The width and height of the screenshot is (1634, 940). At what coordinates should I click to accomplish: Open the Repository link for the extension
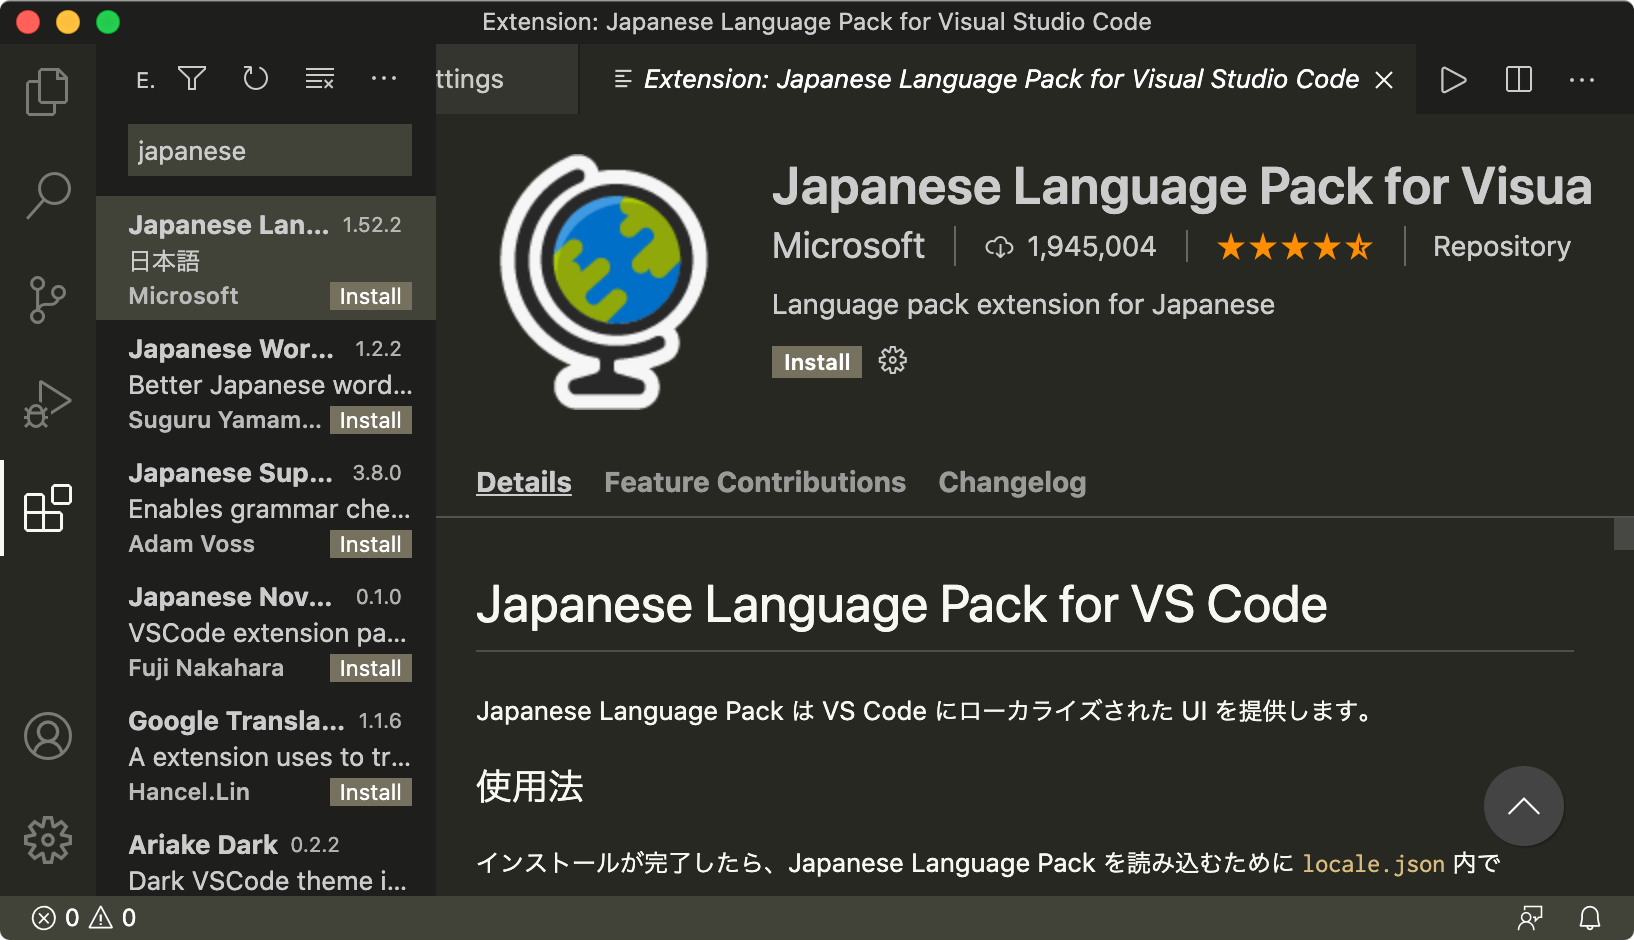pos(1501,246)
